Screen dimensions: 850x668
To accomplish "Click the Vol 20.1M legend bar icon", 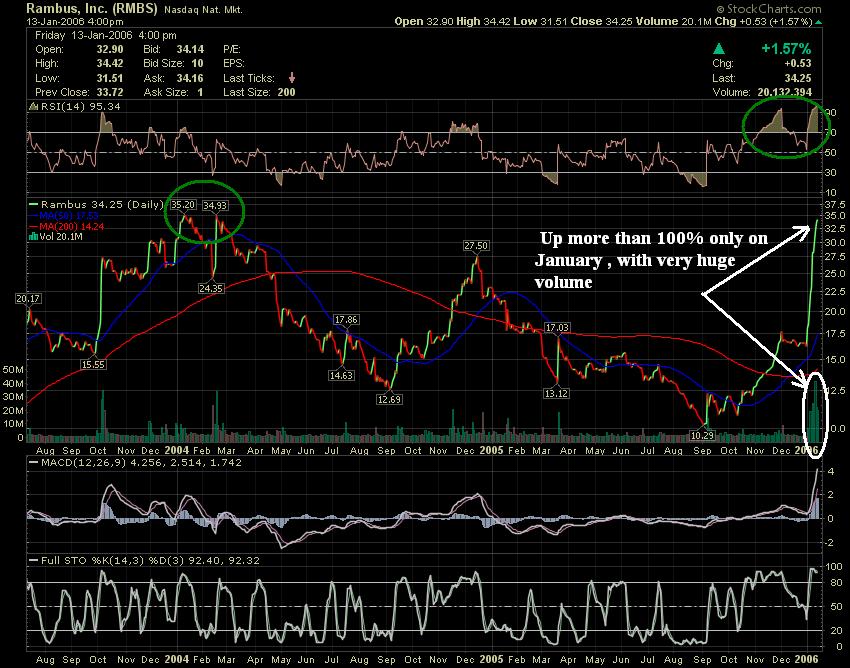I will click(x=32, y=236).
